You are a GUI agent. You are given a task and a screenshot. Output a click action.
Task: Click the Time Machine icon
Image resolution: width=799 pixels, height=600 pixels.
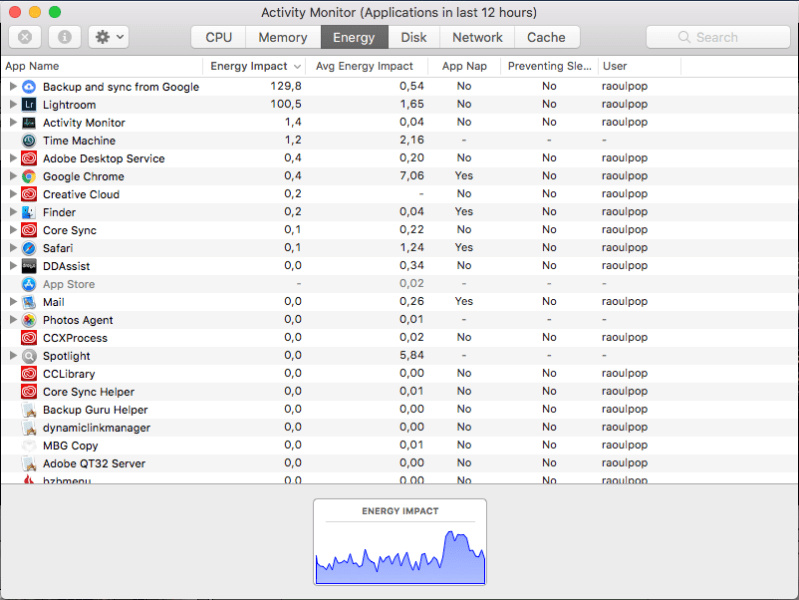click(29, 141)
